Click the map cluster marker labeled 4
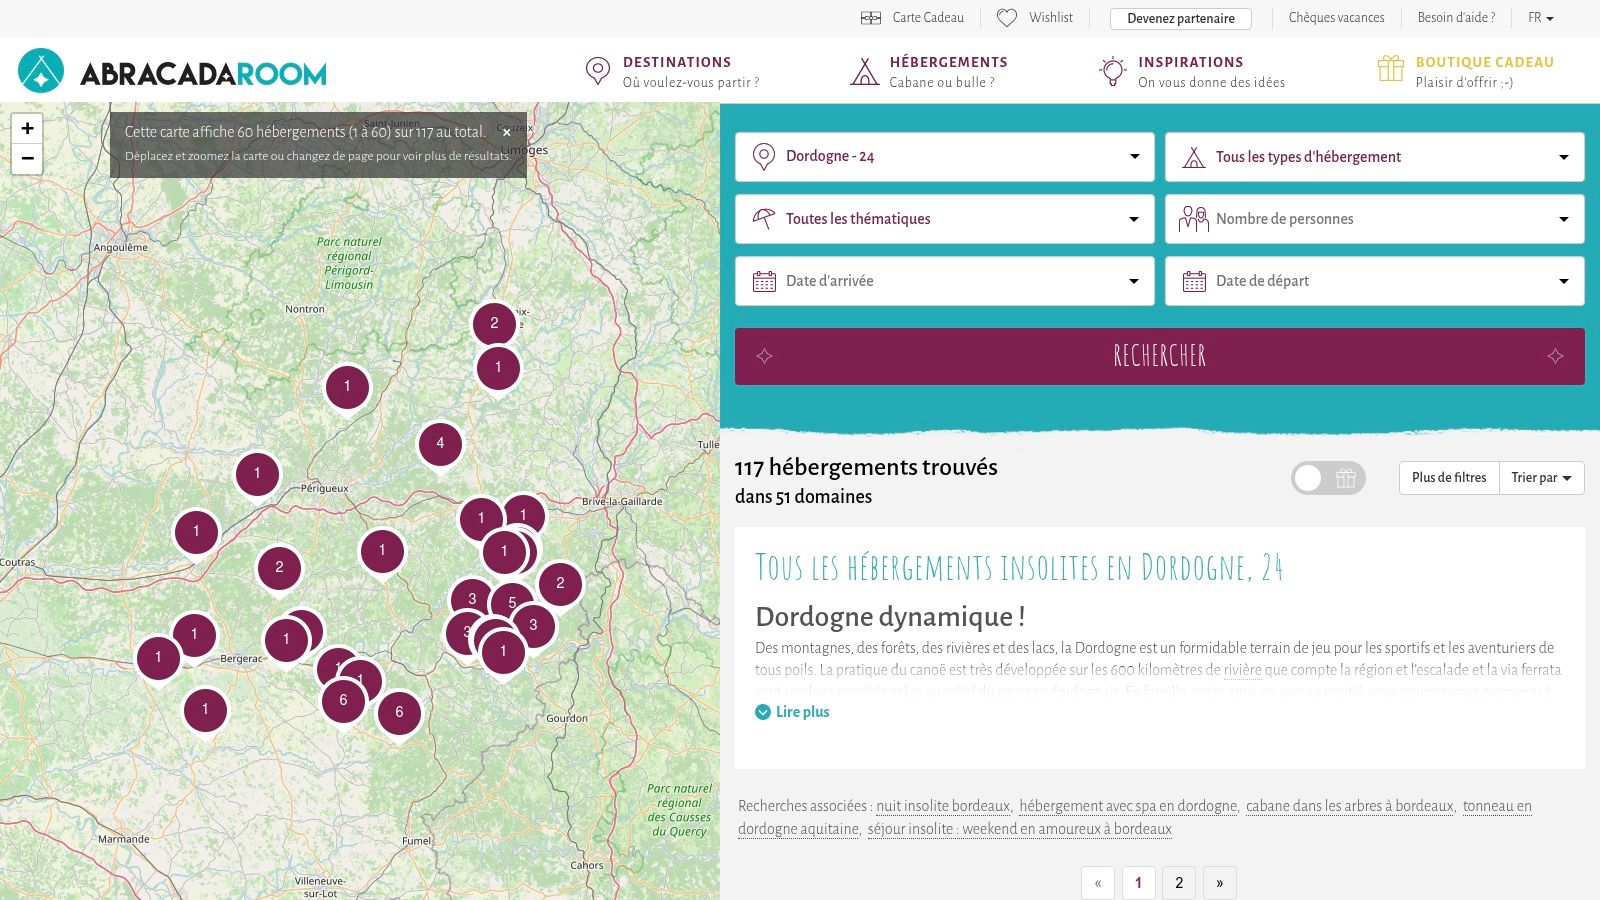1600x900 pixels. 440,444
